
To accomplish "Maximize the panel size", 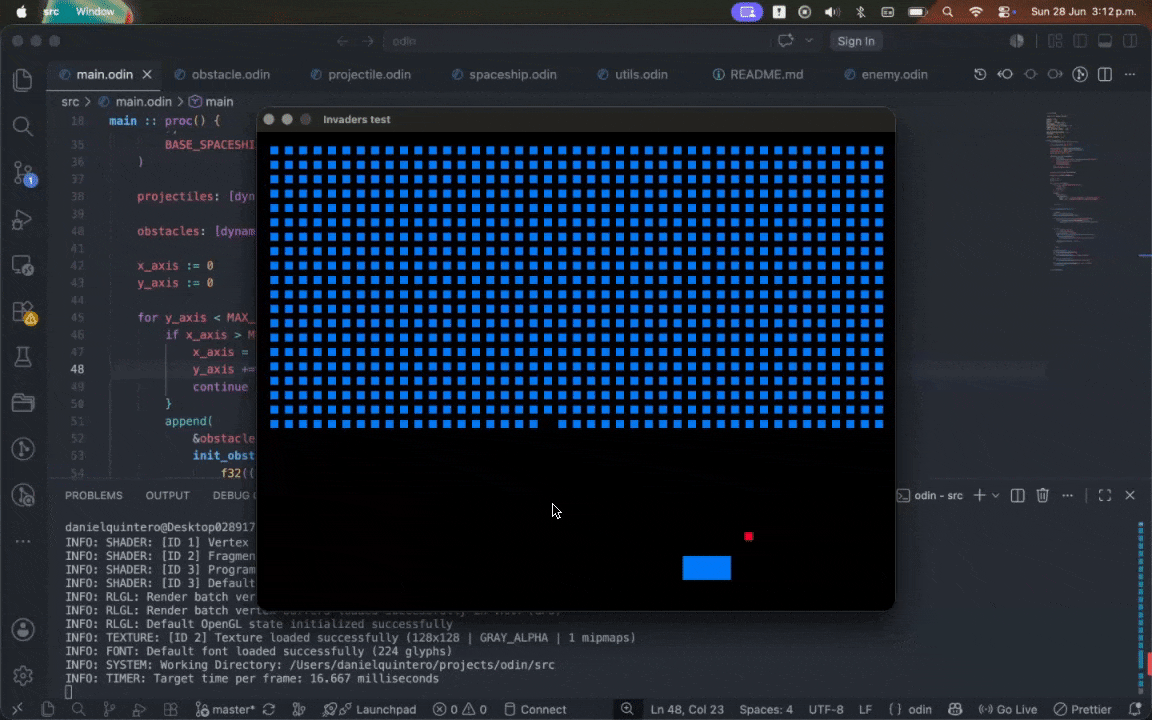I will (1105, 495).
